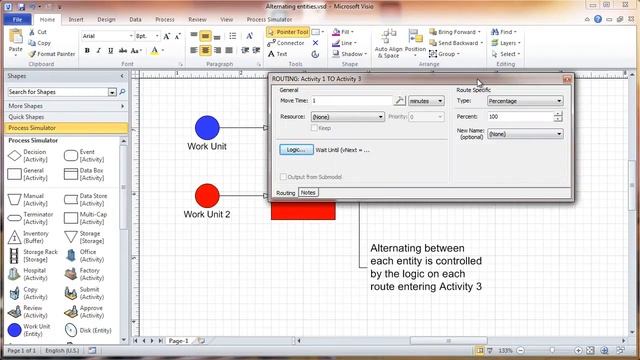640x360 pixels.
Task: Click the shapes search magnifier icon
Action: pos(122,92)
